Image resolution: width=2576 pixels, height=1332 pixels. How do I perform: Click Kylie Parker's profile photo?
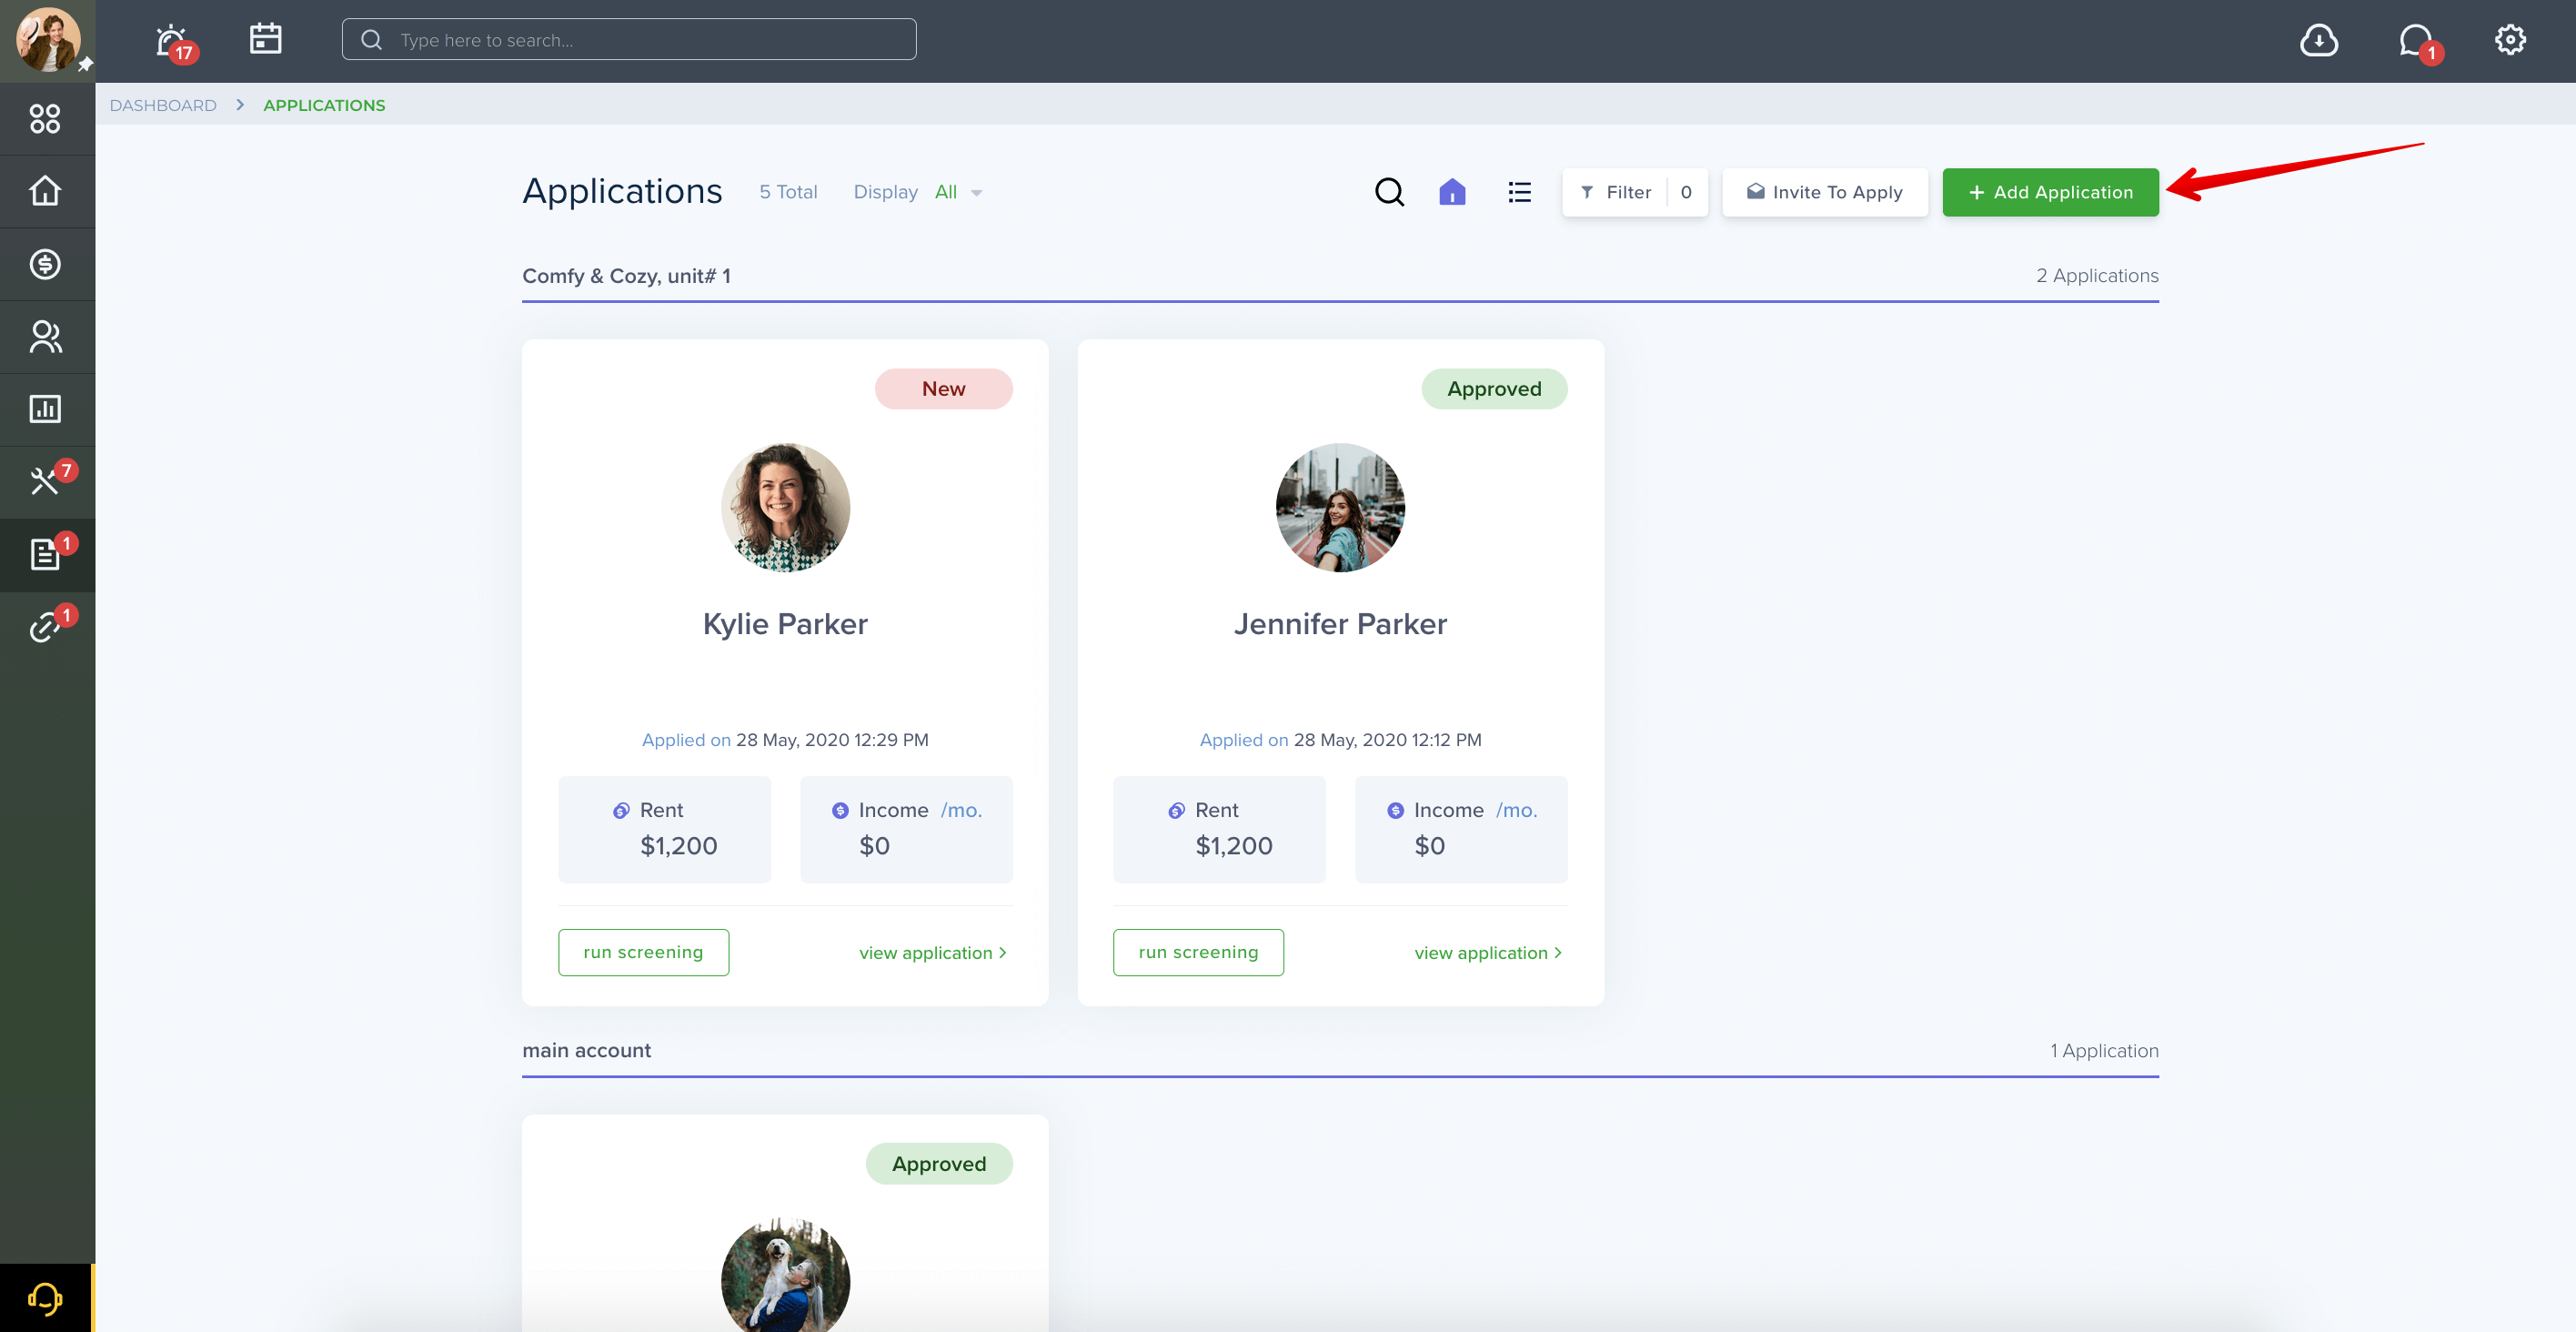pyautogui.click(x=785, y=508)
